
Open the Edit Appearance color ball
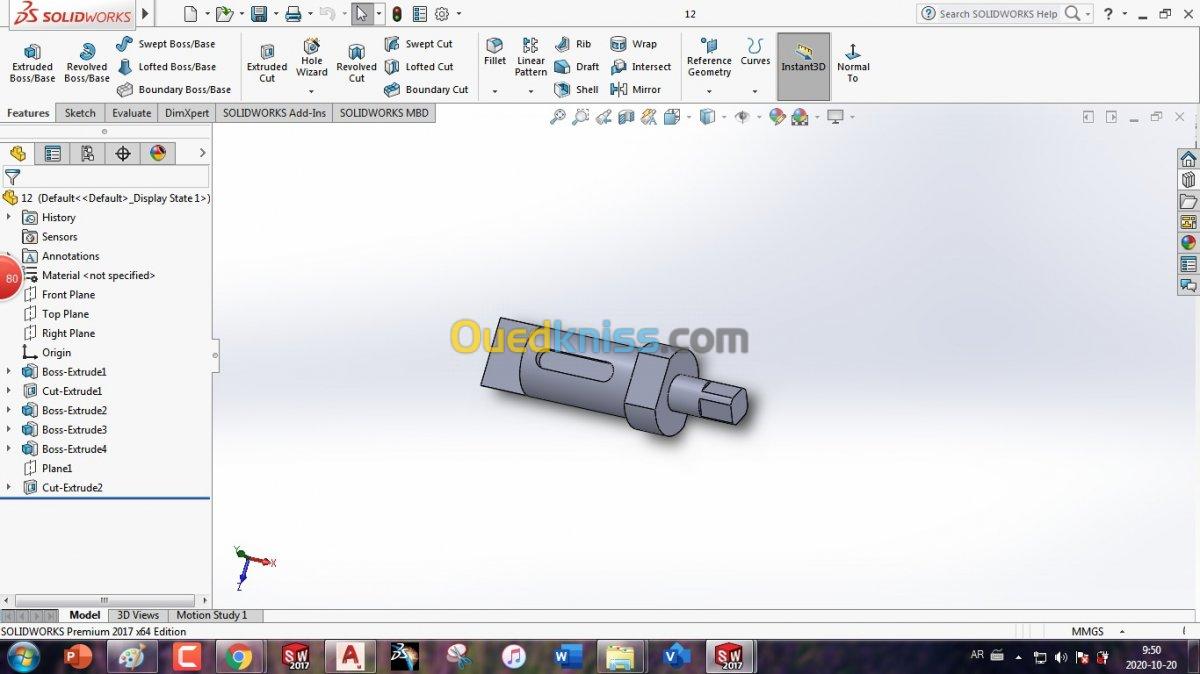click(779, 117)
